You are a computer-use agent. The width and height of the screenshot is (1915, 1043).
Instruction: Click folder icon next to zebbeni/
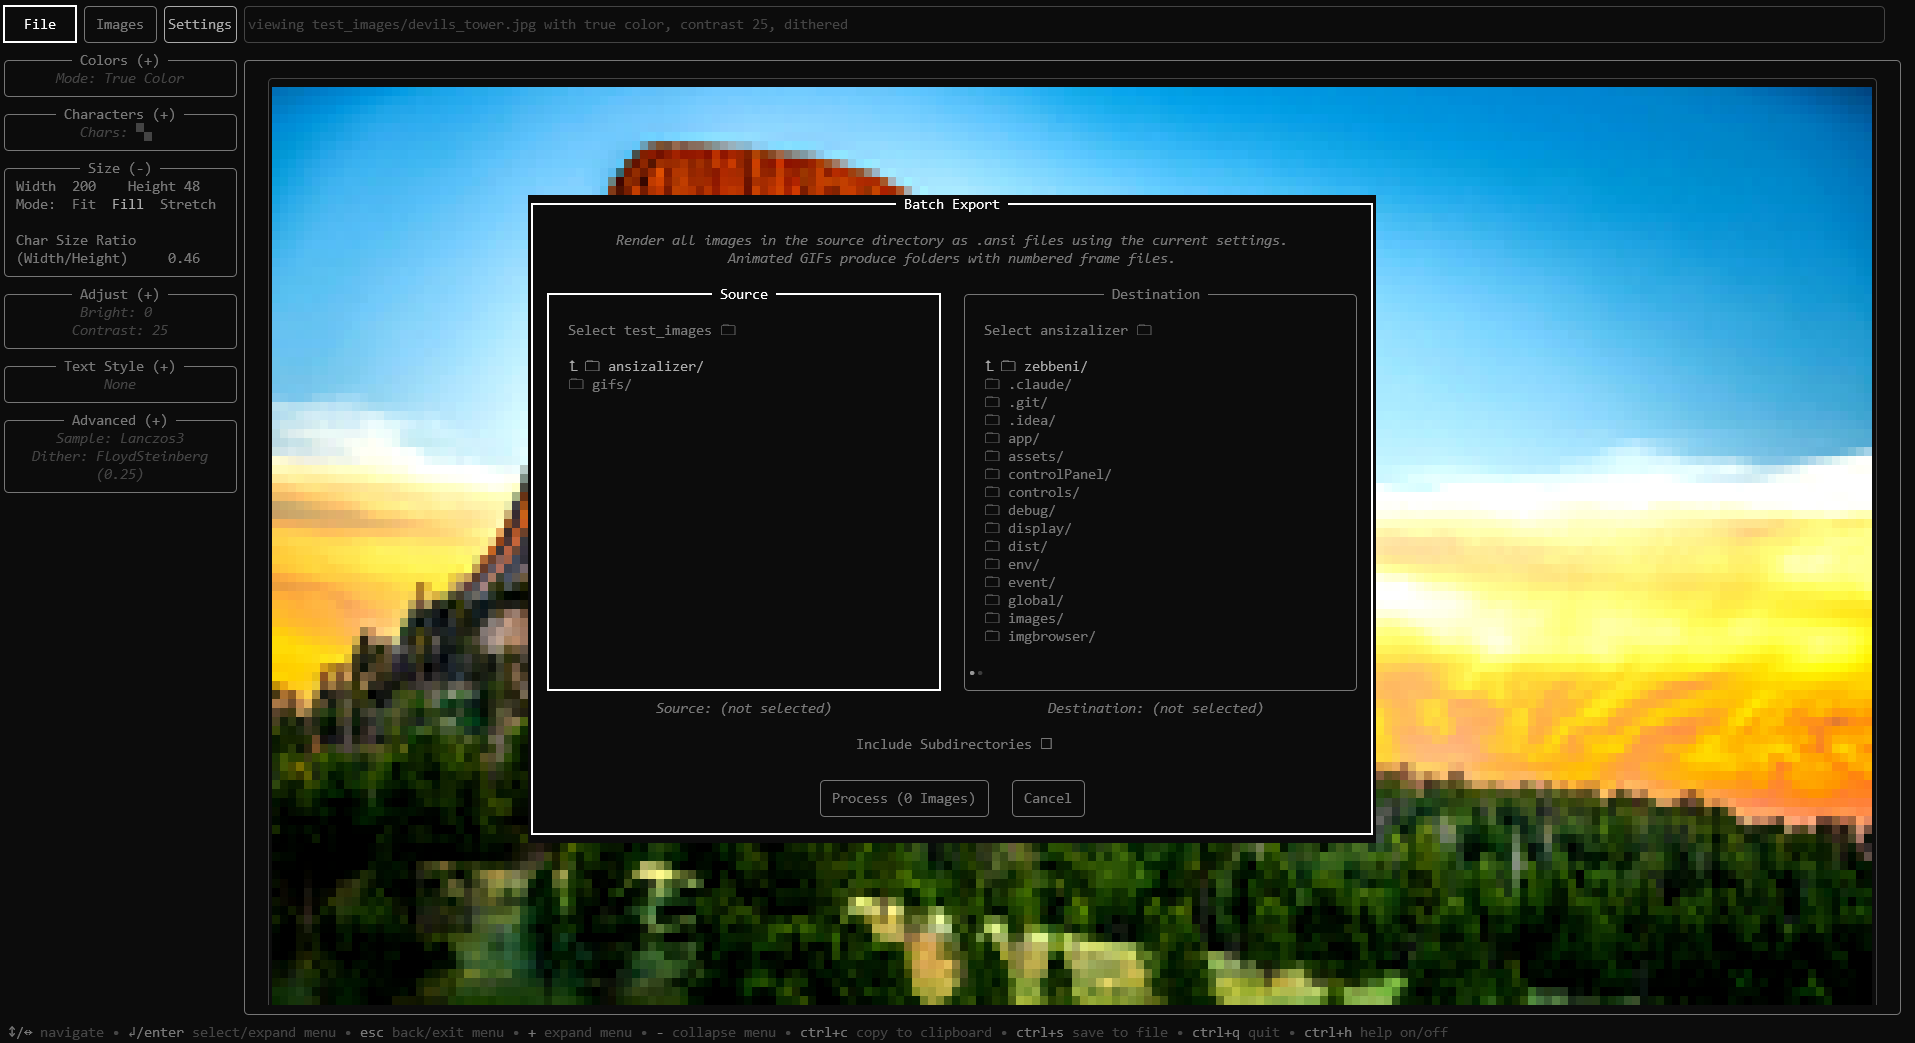pyautogui.click(x=1008, y=366)
